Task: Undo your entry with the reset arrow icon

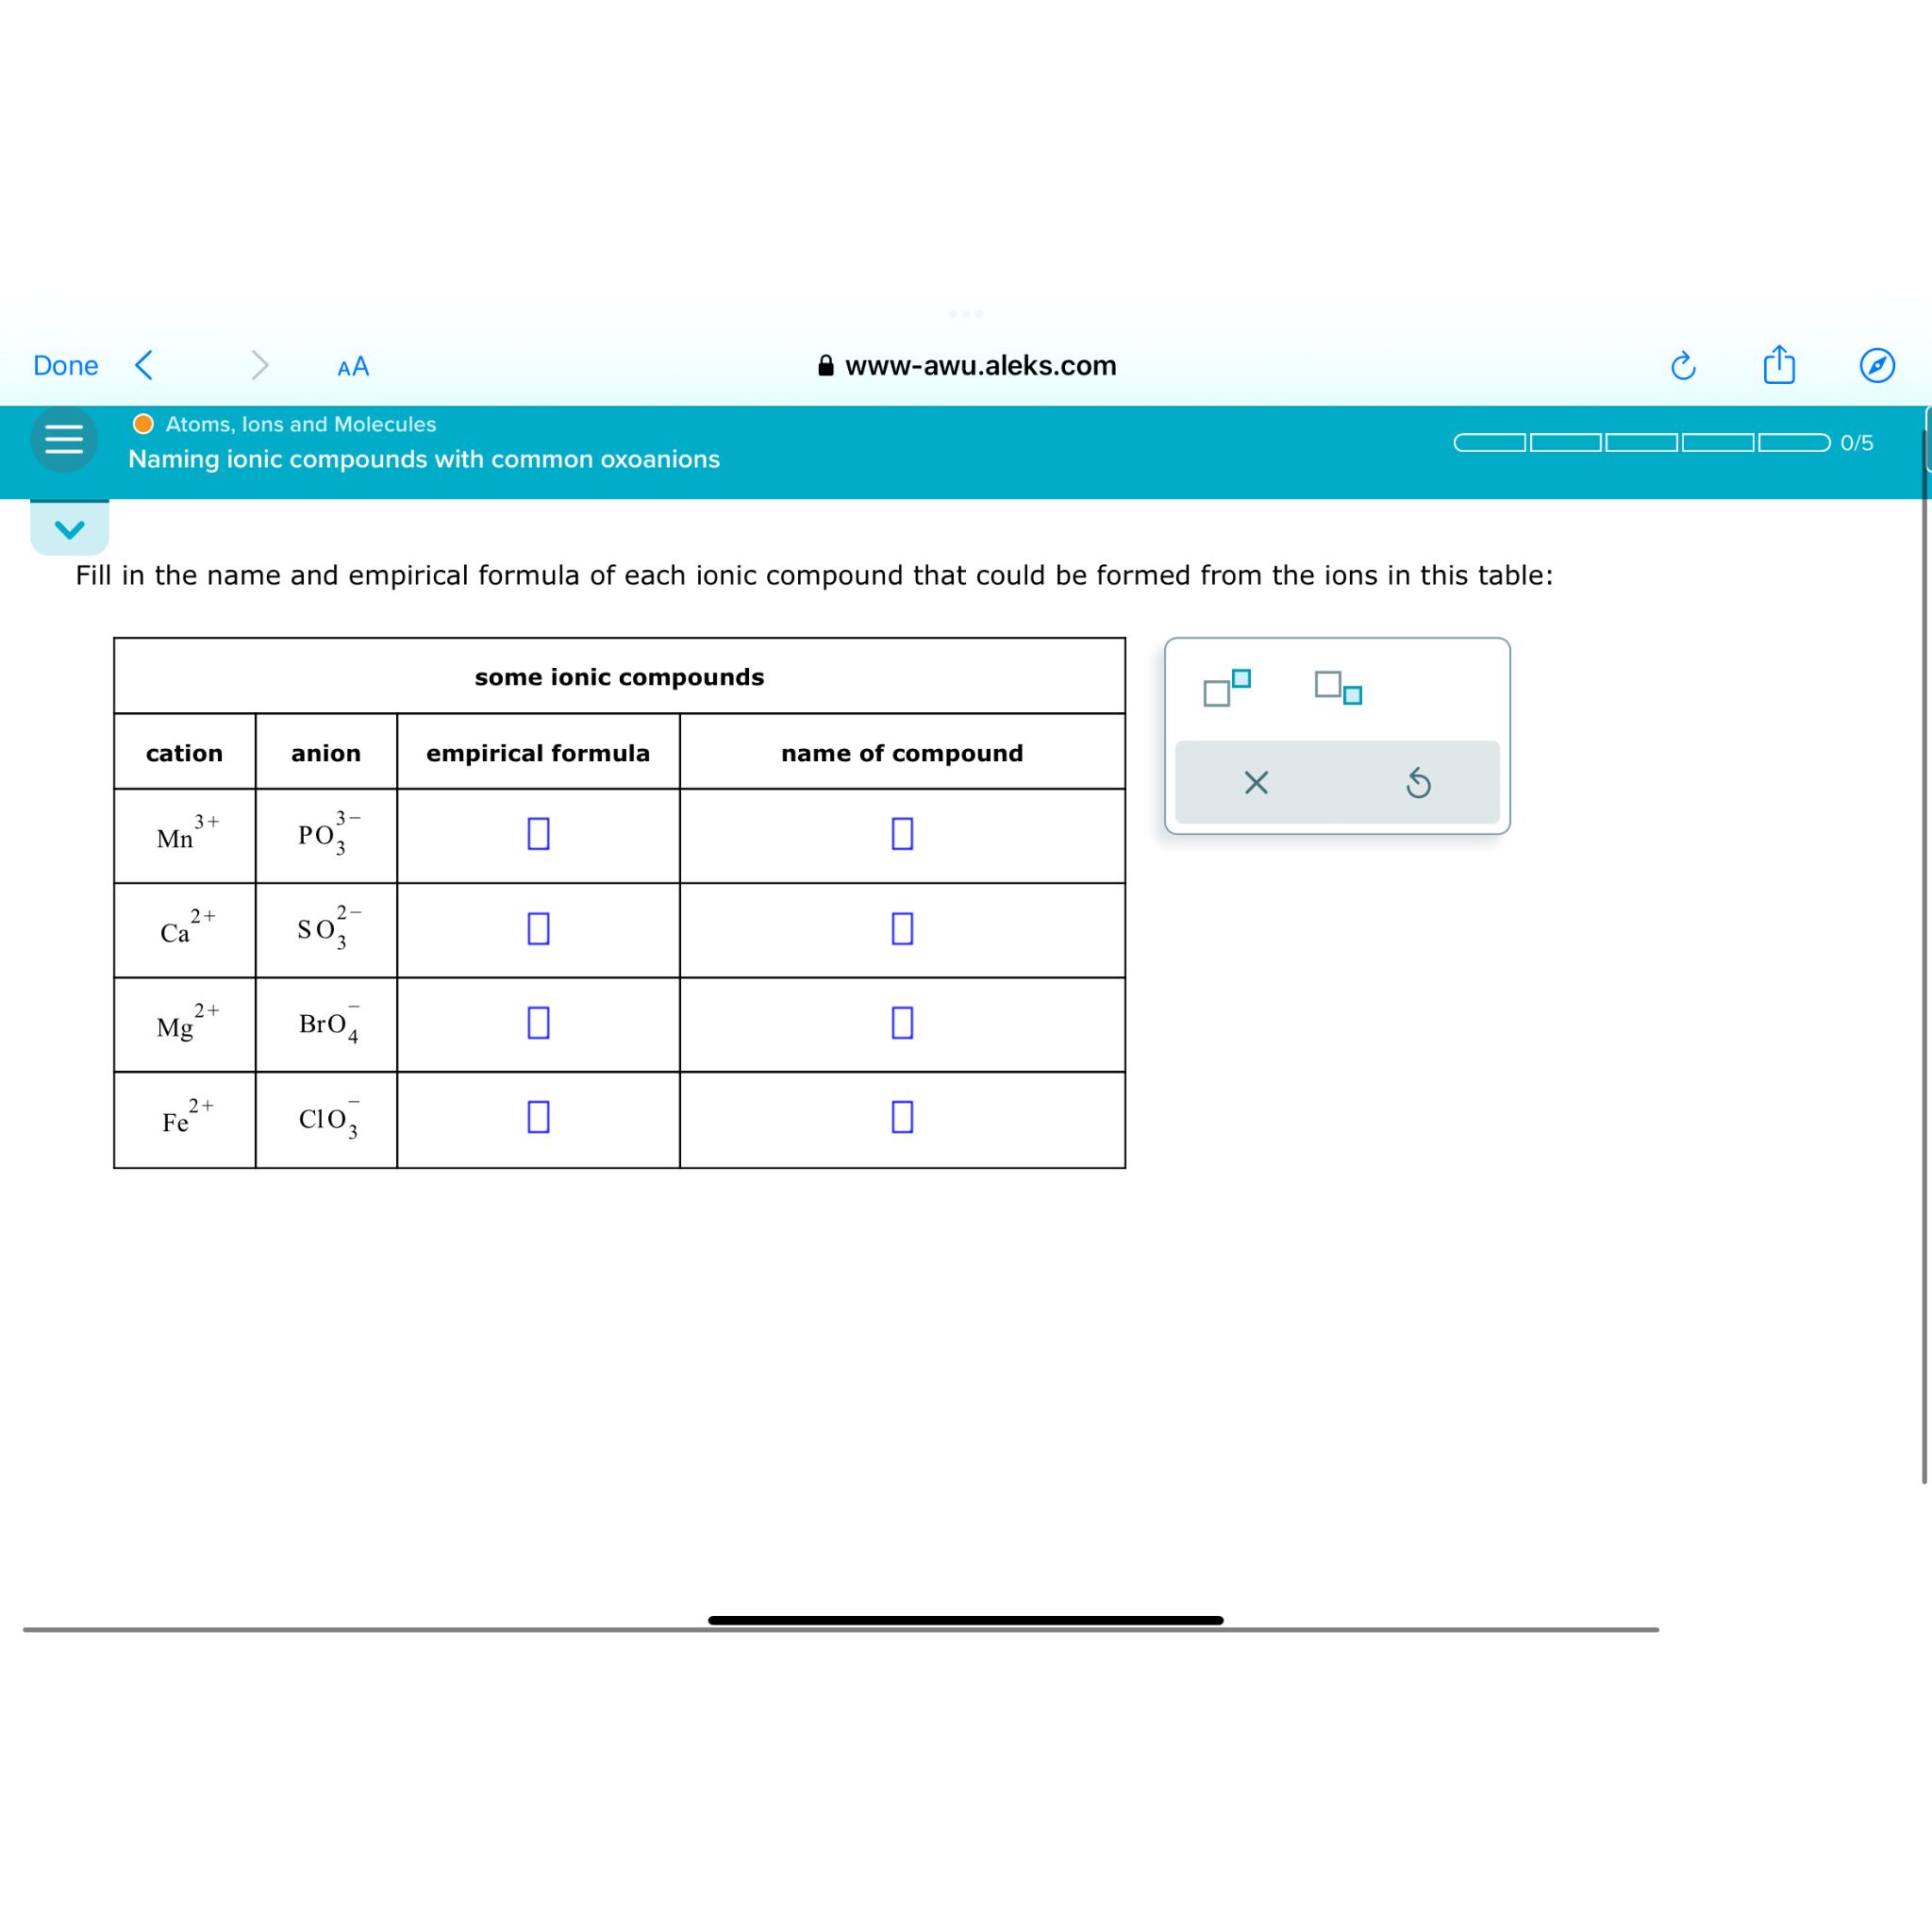Action: [1420, 784]
